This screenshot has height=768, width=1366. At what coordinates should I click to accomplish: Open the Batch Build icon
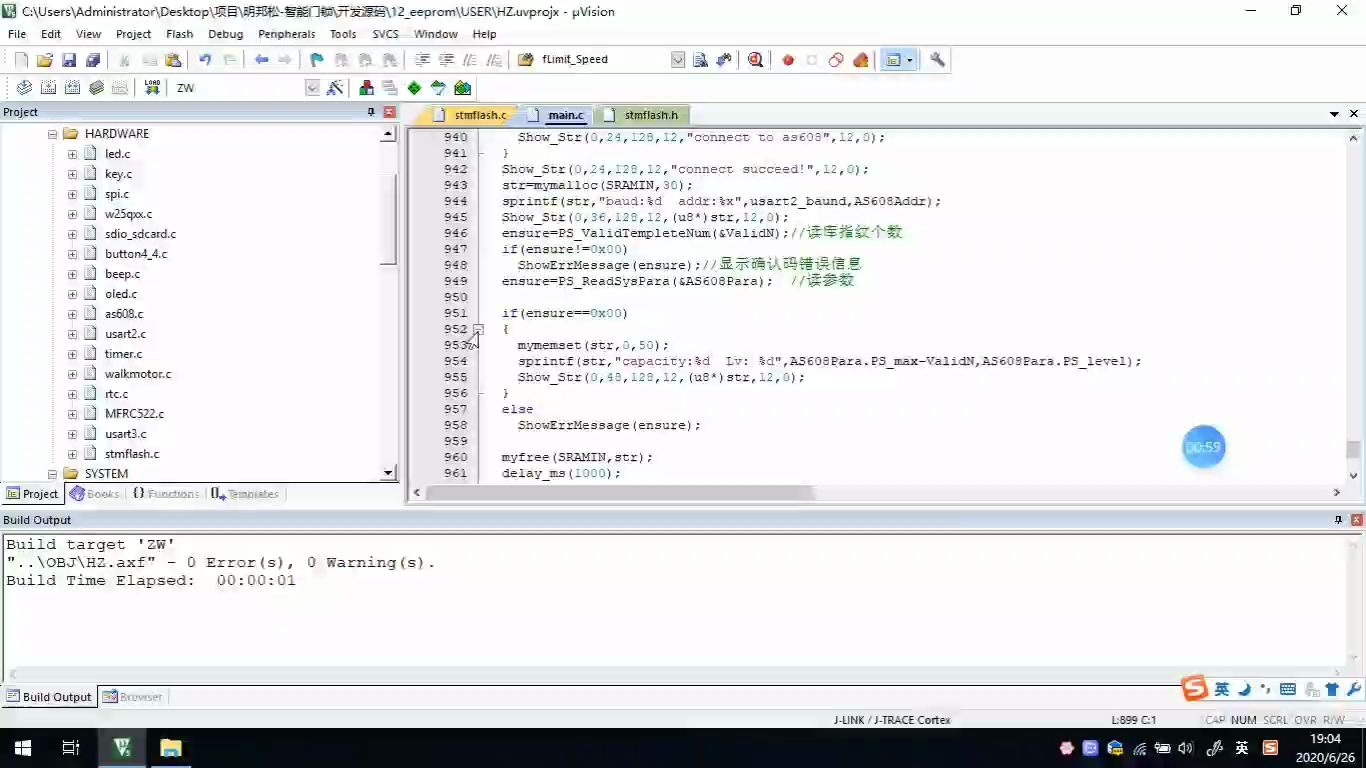click(96, 88)
